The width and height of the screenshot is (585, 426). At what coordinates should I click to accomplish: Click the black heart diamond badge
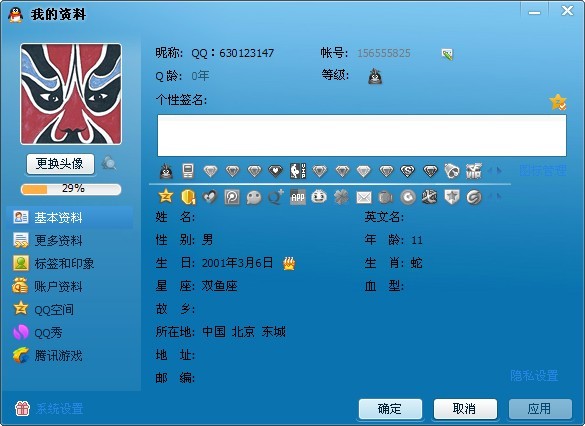click(275, 171)
